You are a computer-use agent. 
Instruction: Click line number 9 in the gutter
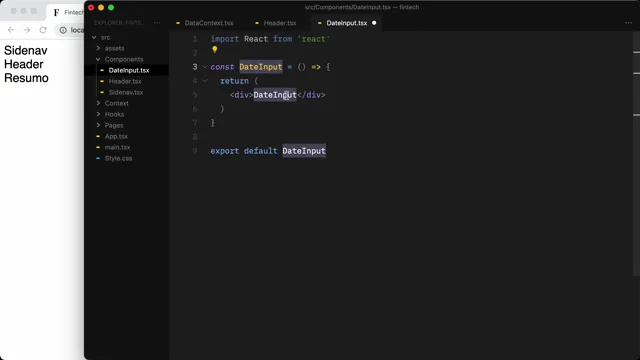pyautogui.click(x=195, y=151)
